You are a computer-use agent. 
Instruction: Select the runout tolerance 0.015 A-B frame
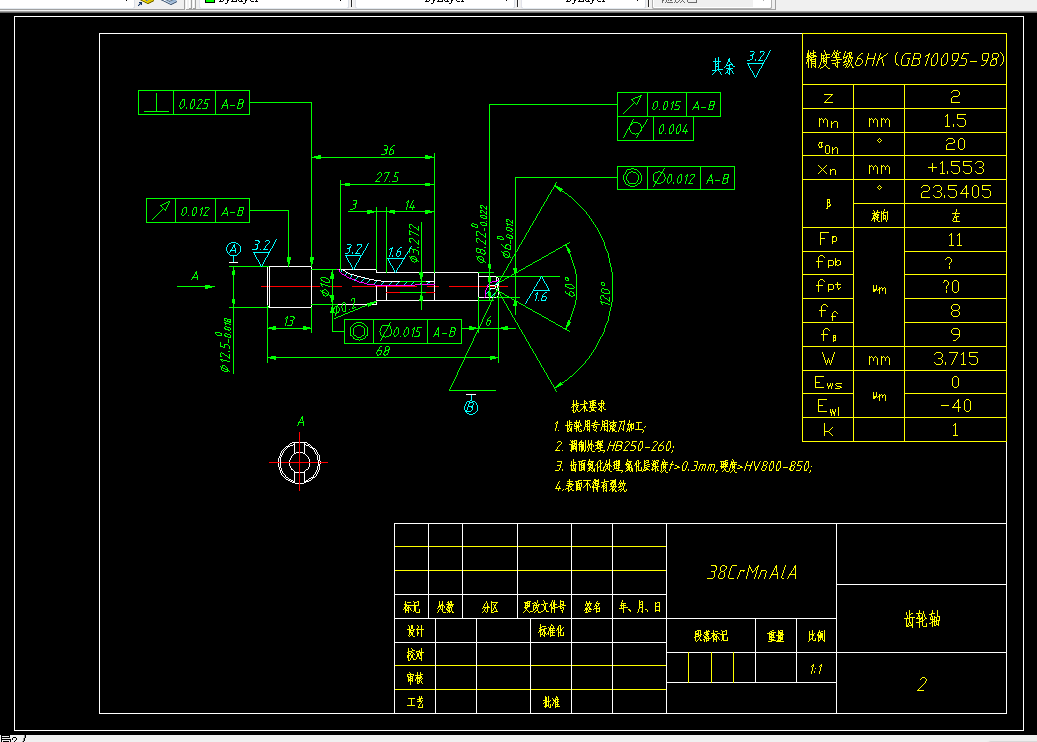tap(669, 104)
